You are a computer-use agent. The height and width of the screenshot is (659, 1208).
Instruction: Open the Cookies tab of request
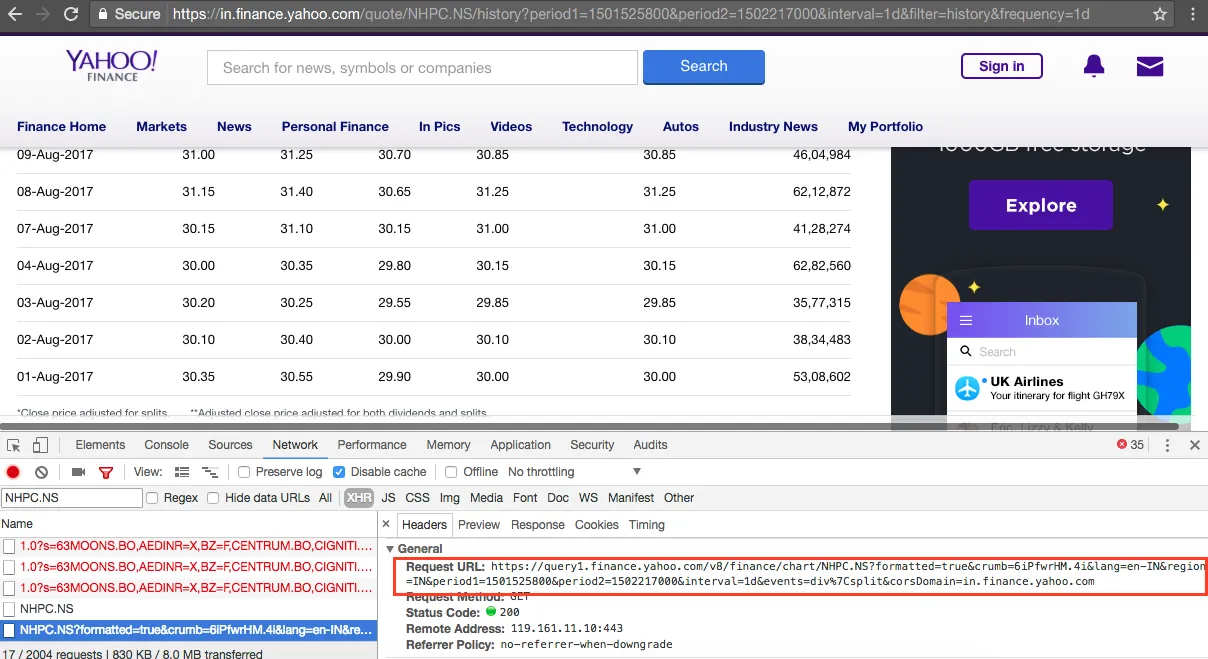[x=597, y=525]
